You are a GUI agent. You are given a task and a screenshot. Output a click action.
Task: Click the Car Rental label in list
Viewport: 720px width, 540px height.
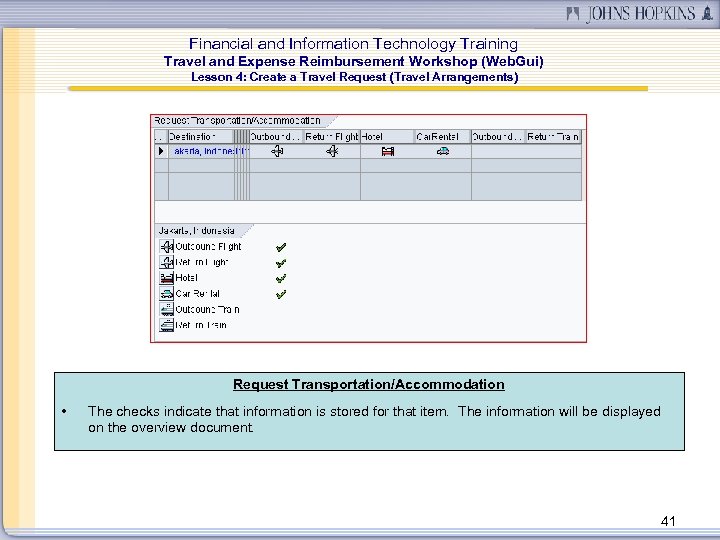point(197,293)
